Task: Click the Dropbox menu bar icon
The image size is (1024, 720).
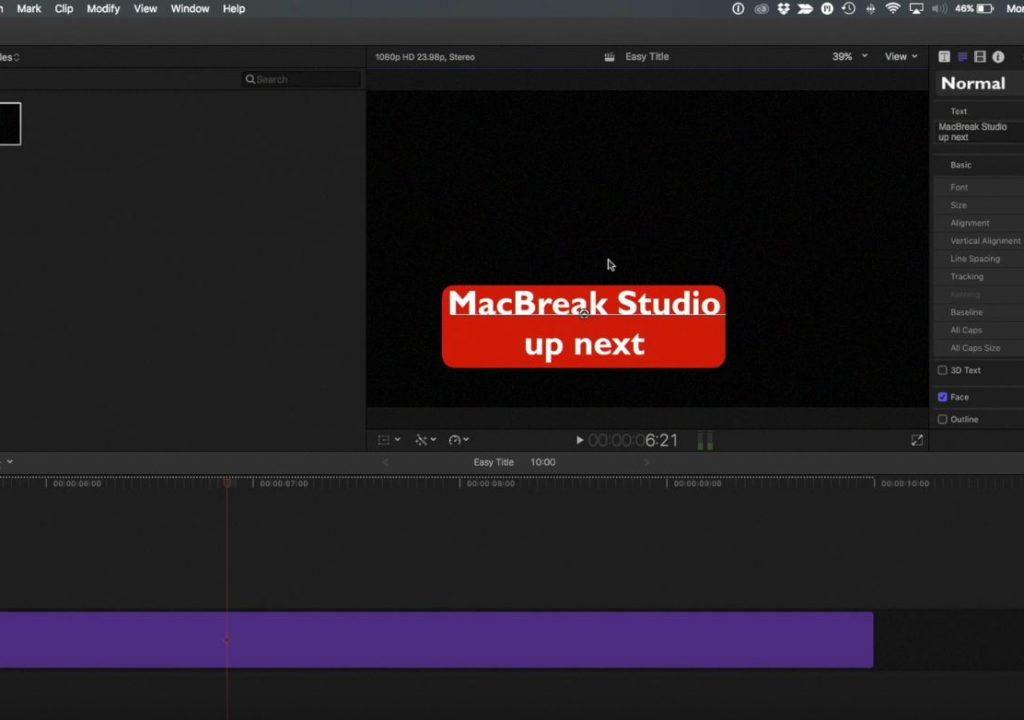Action: point(783,8)
